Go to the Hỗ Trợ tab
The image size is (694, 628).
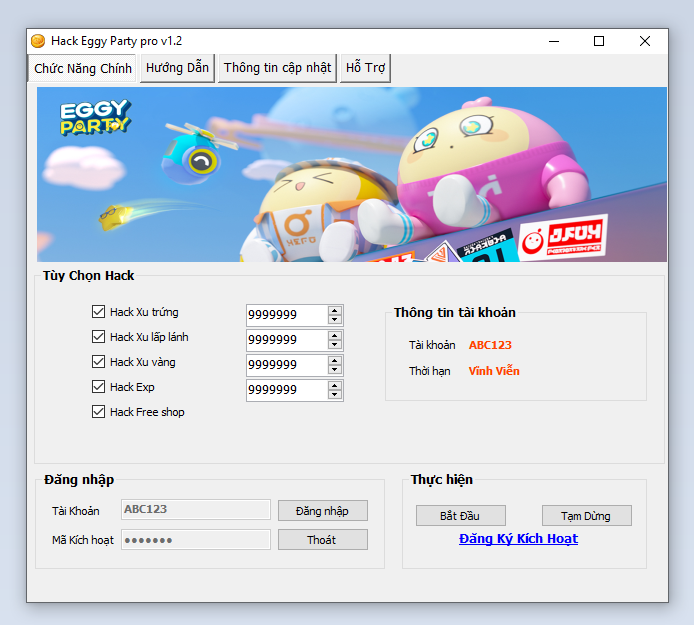click(365, 68)
